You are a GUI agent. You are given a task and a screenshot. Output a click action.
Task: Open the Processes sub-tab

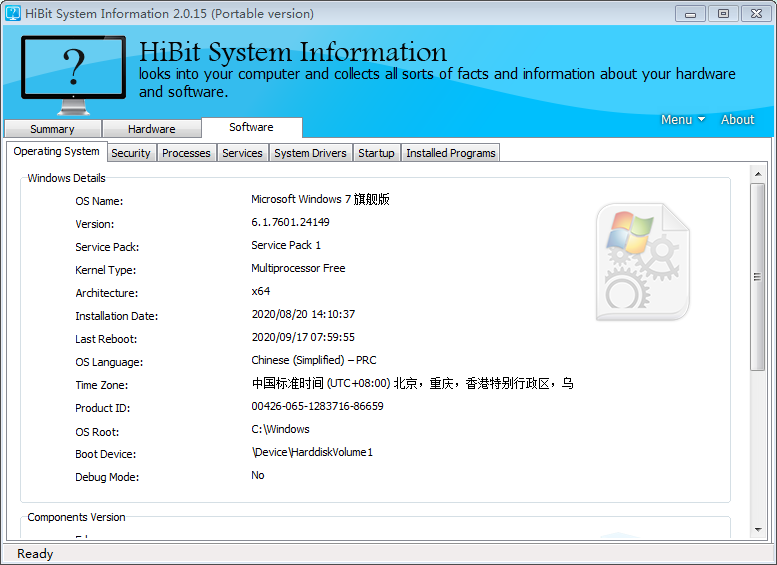click(186, 153)
